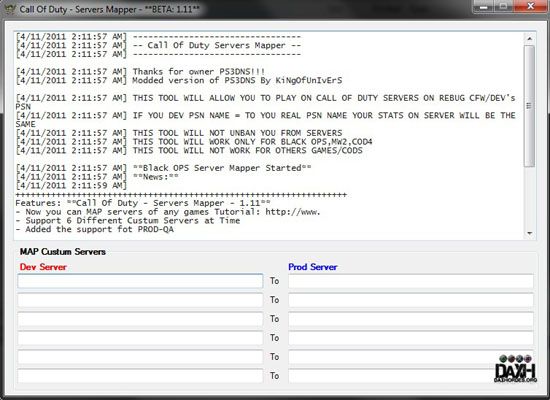Click the app icon in title bar

pyautogui.click(x=10, y=9)
